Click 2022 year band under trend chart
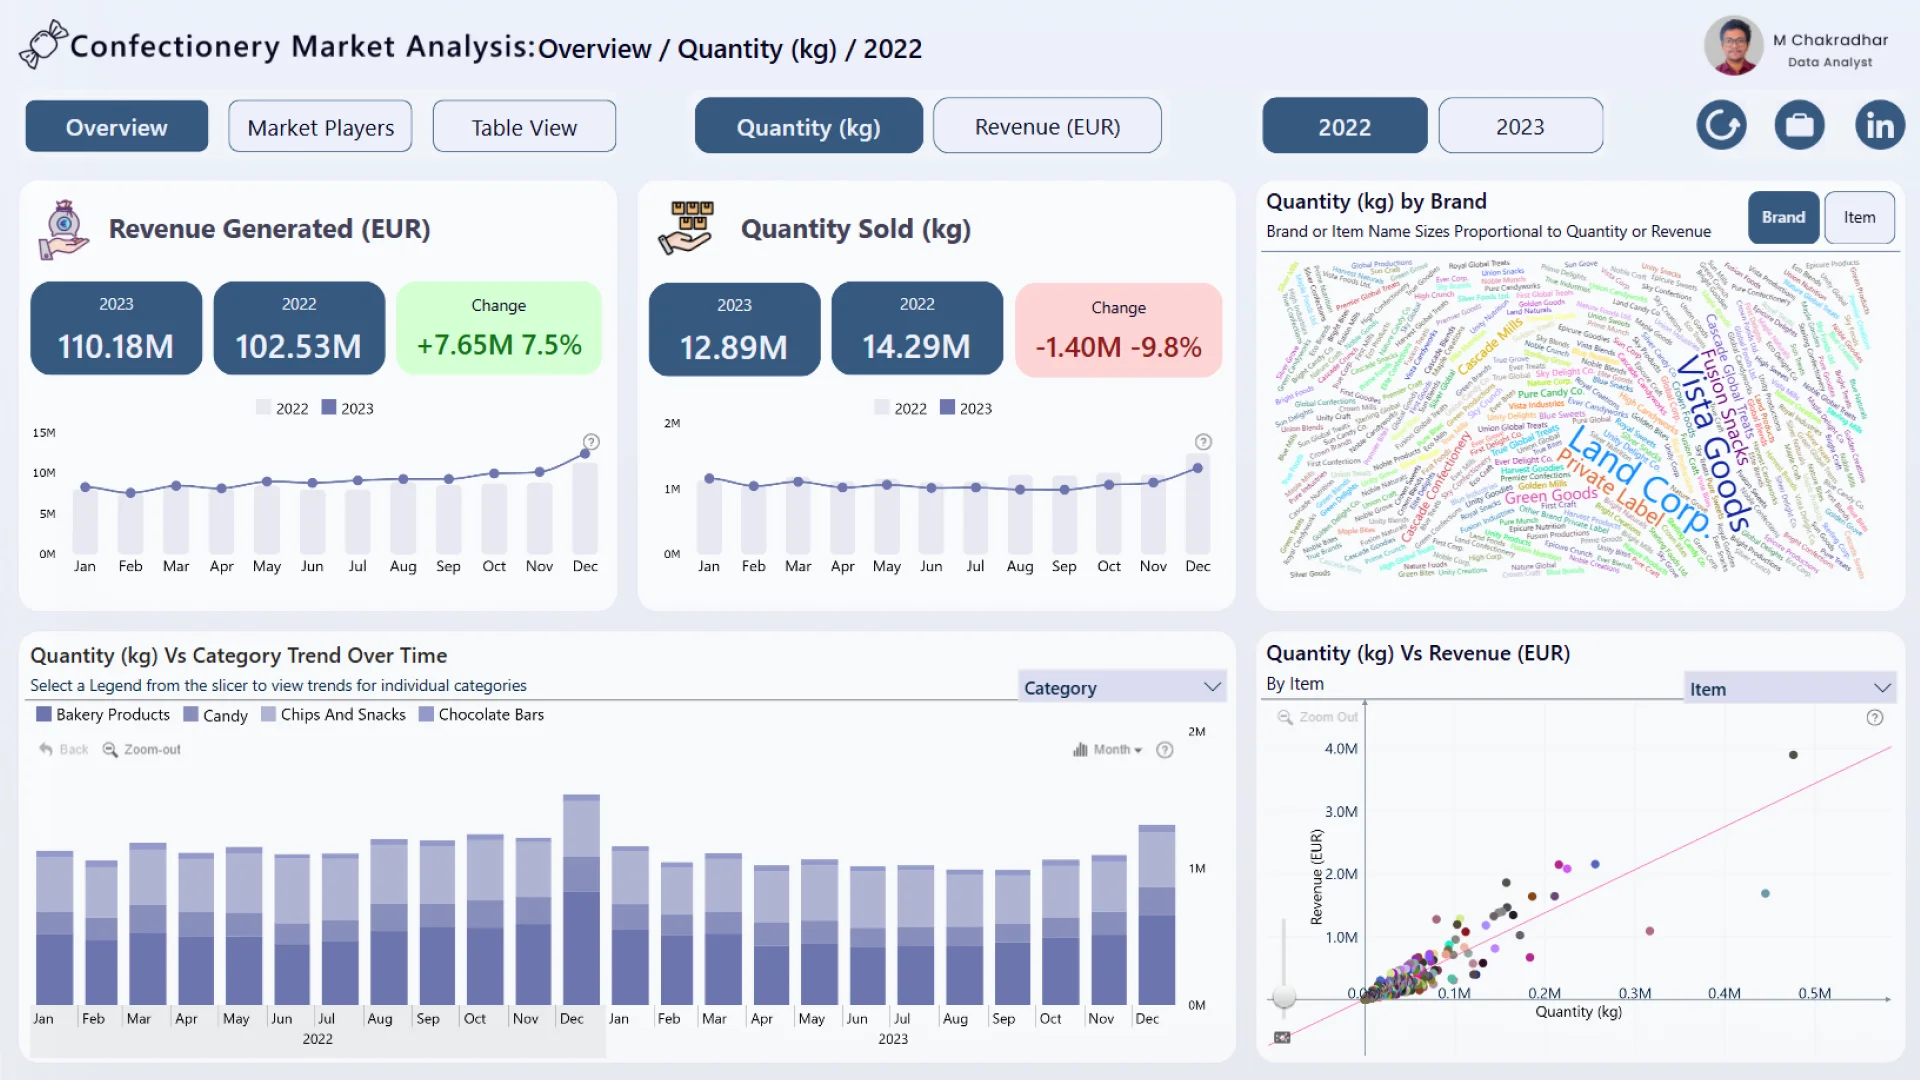Image resolution: width=1920 pixels, height=1080 pixels. coord(318,1039)
